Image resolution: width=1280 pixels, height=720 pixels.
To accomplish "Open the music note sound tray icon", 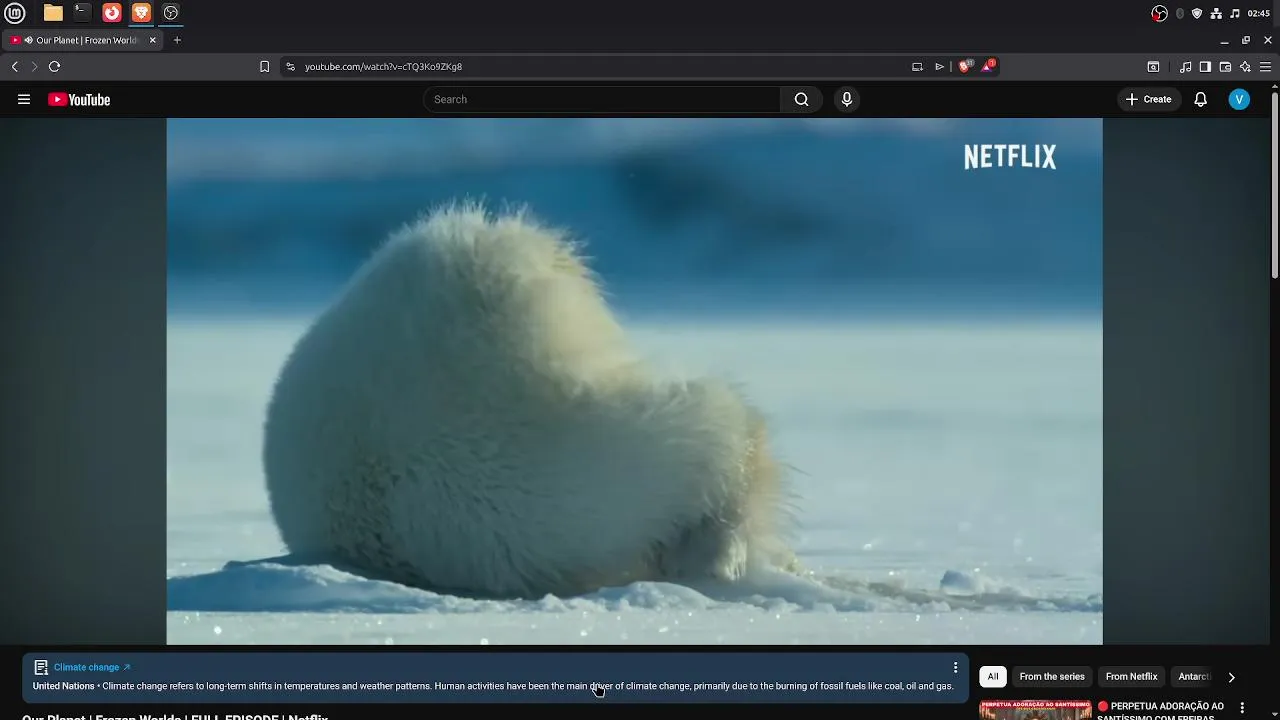I will click(x=1235, y=13).
